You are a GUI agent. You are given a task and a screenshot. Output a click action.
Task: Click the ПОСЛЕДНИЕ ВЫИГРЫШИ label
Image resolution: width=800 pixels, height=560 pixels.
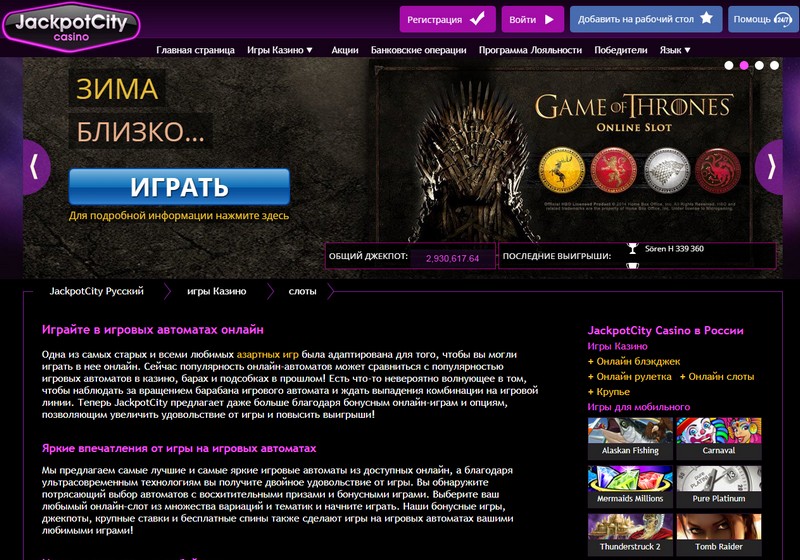coord(557,256)
